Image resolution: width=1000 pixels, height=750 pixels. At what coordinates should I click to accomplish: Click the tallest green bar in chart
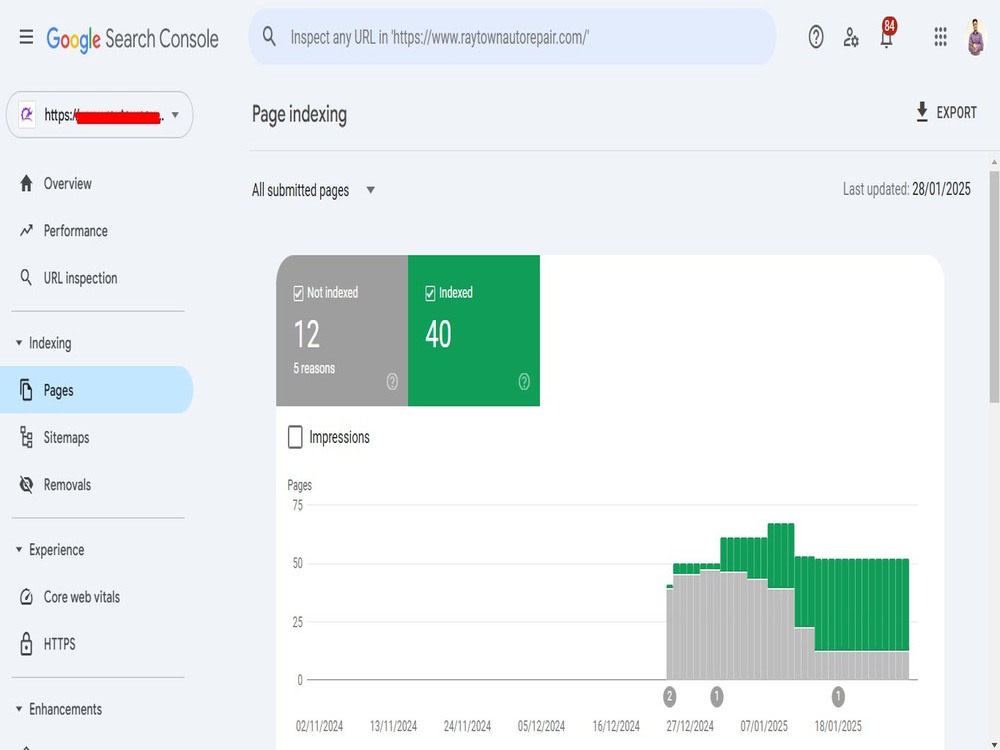click(781, 555)
